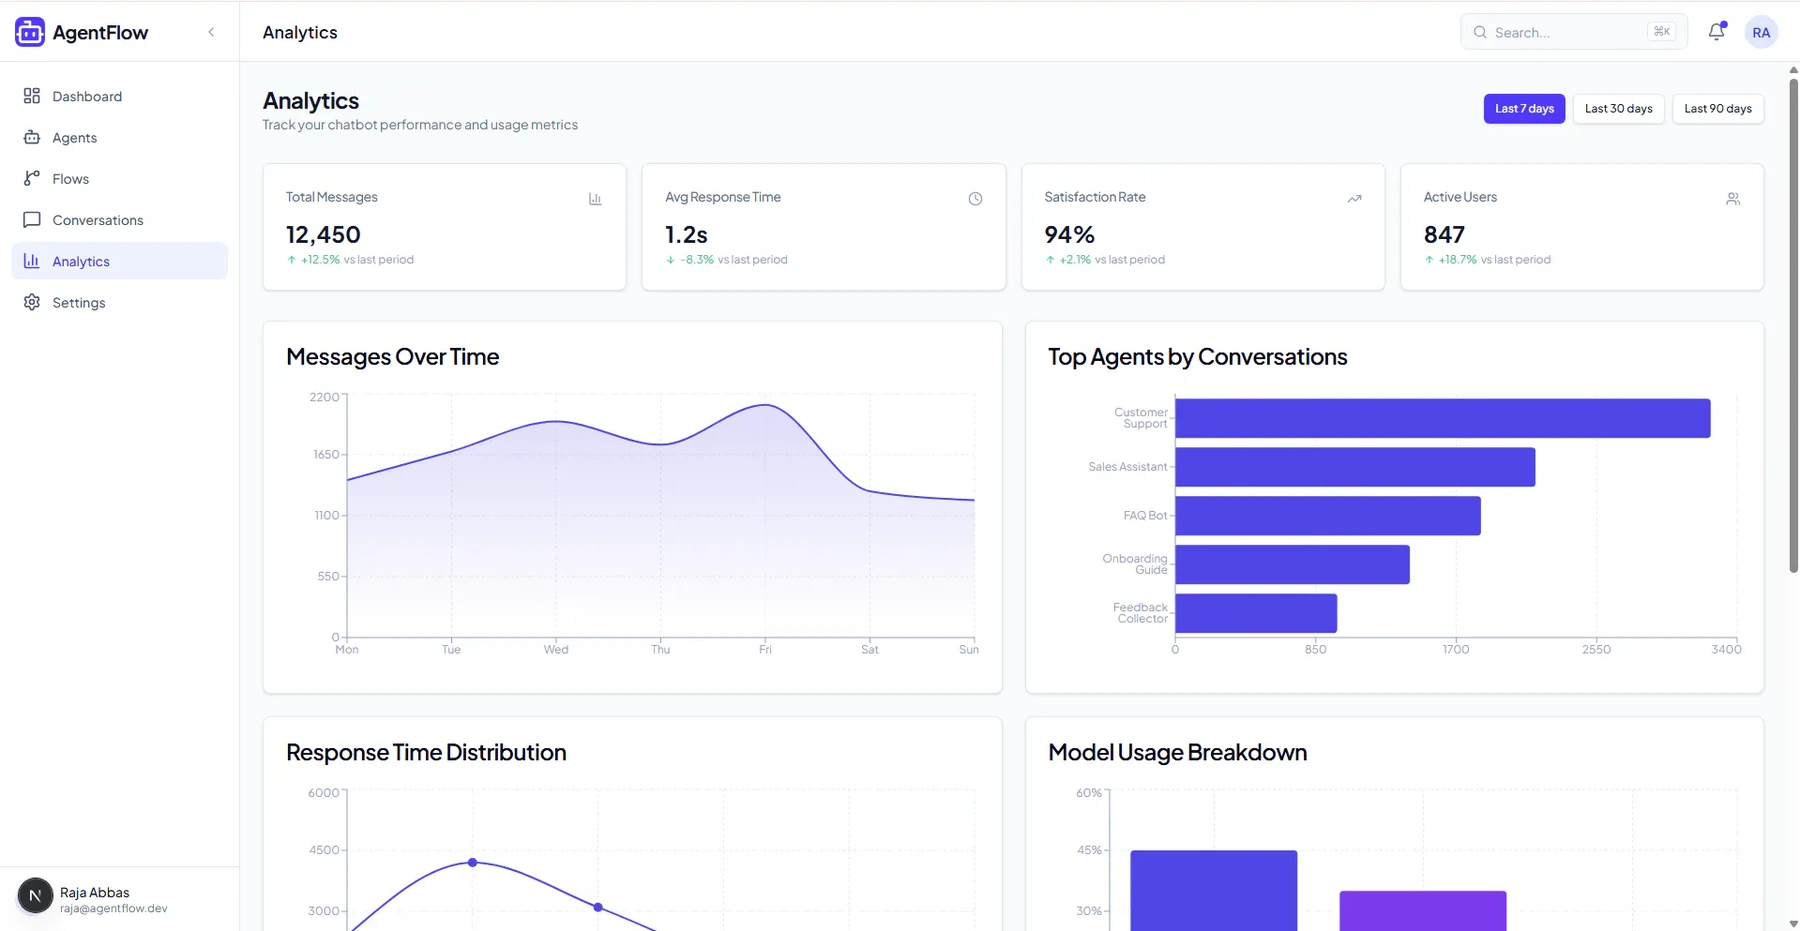Click the Active Users people icon
This screenshot has width=1800, height=931.
1733,199
